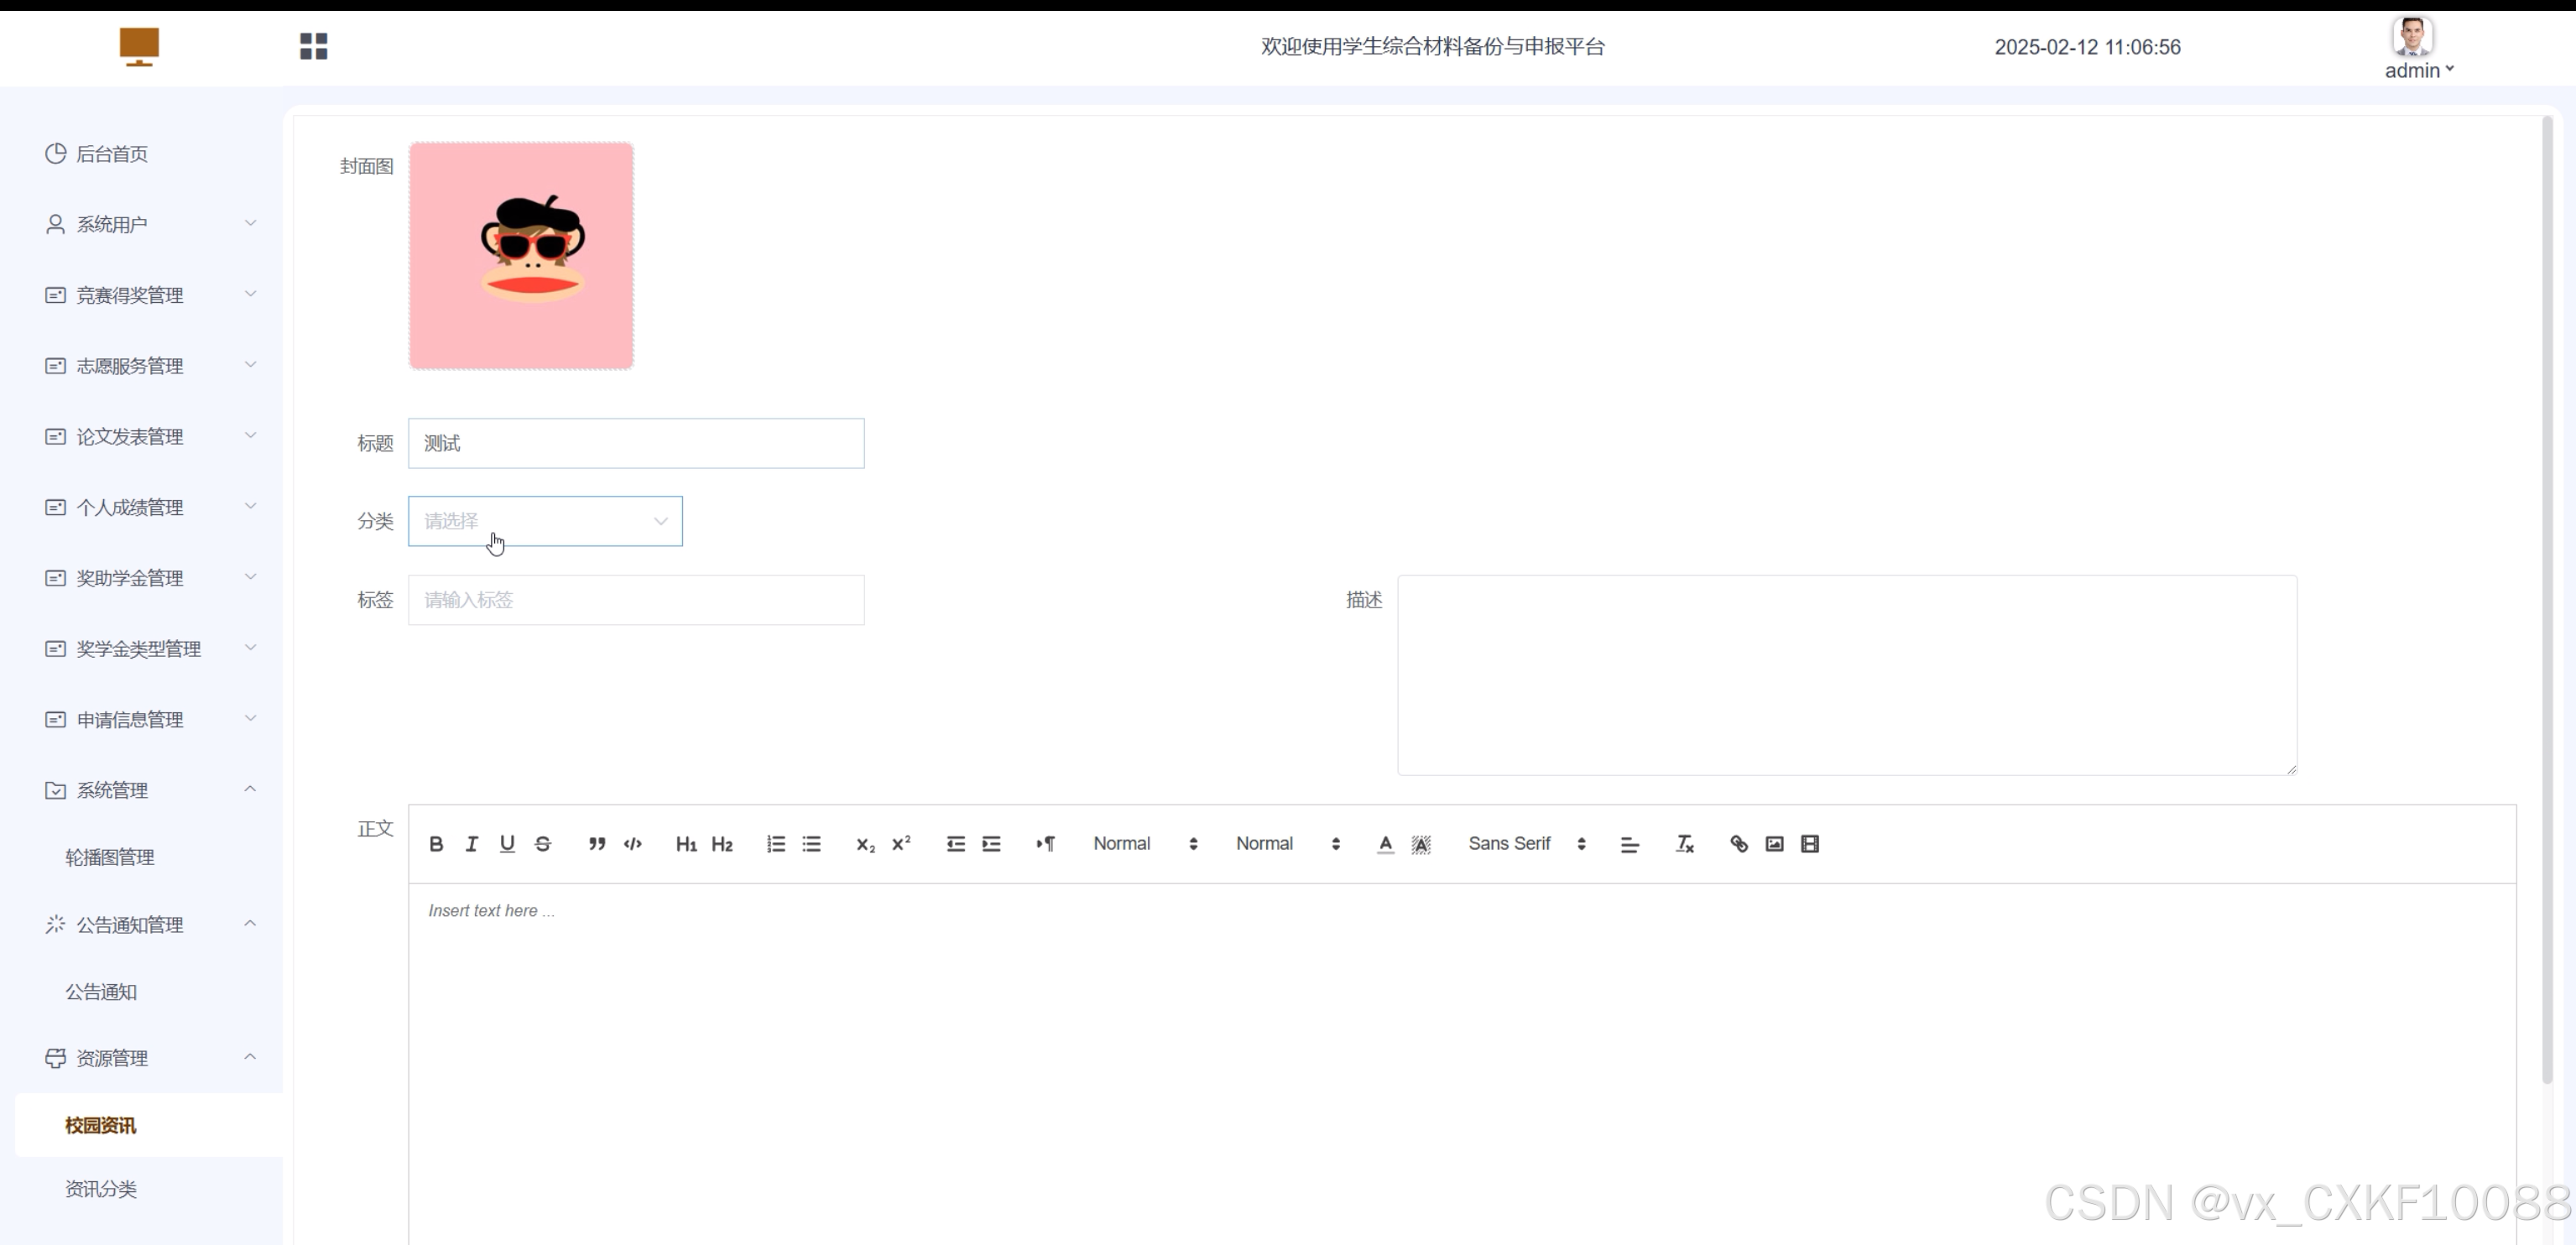Viewport: 2576px width, 1245px height.
Task: Apply italic formatting in editor
Action: click(x=471, y=844)
